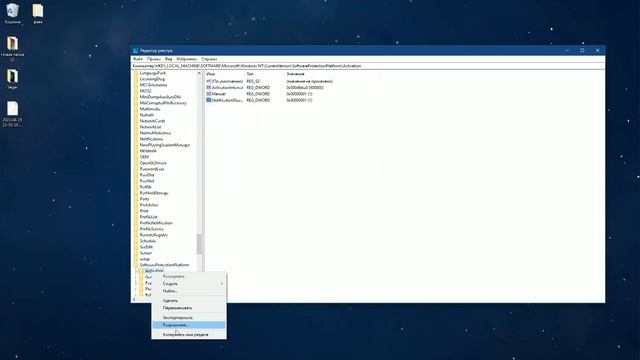Select the LicensingDiag key
This screenshot has width=640, height=360.
click(152, 79)
